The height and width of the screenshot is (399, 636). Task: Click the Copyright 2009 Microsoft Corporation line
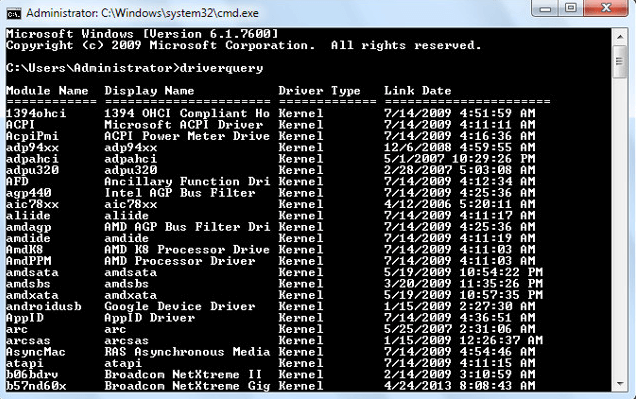pos(244,45)
